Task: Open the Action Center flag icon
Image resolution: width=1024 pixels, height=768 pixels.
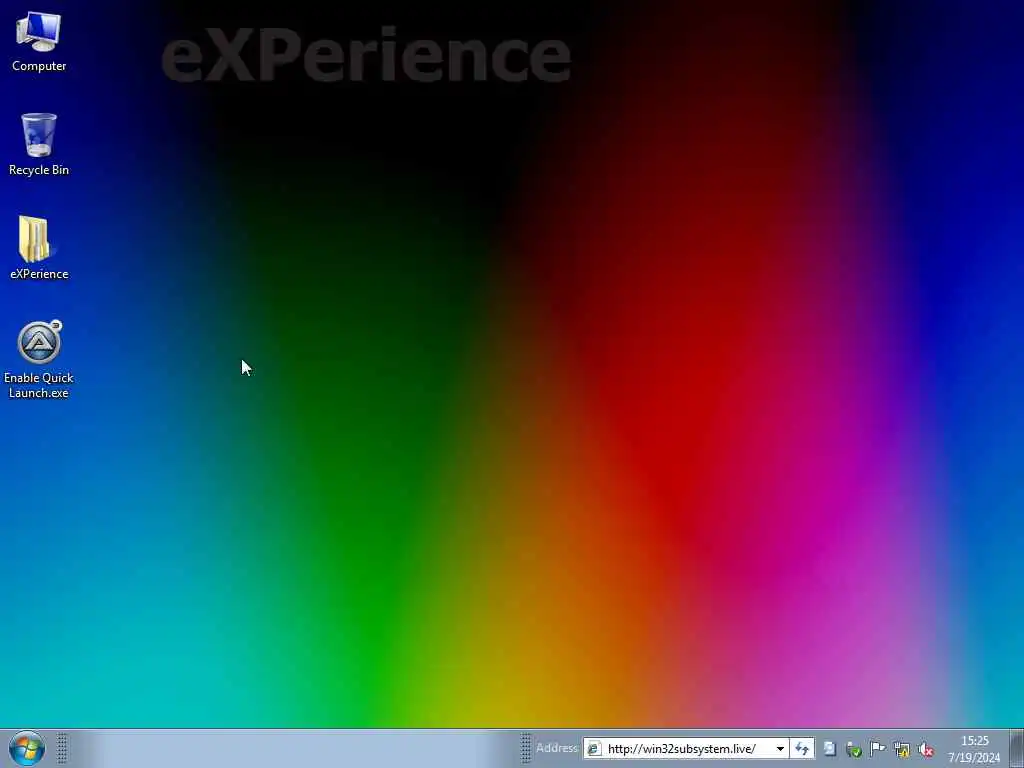Action: click(x=878, y=748)
